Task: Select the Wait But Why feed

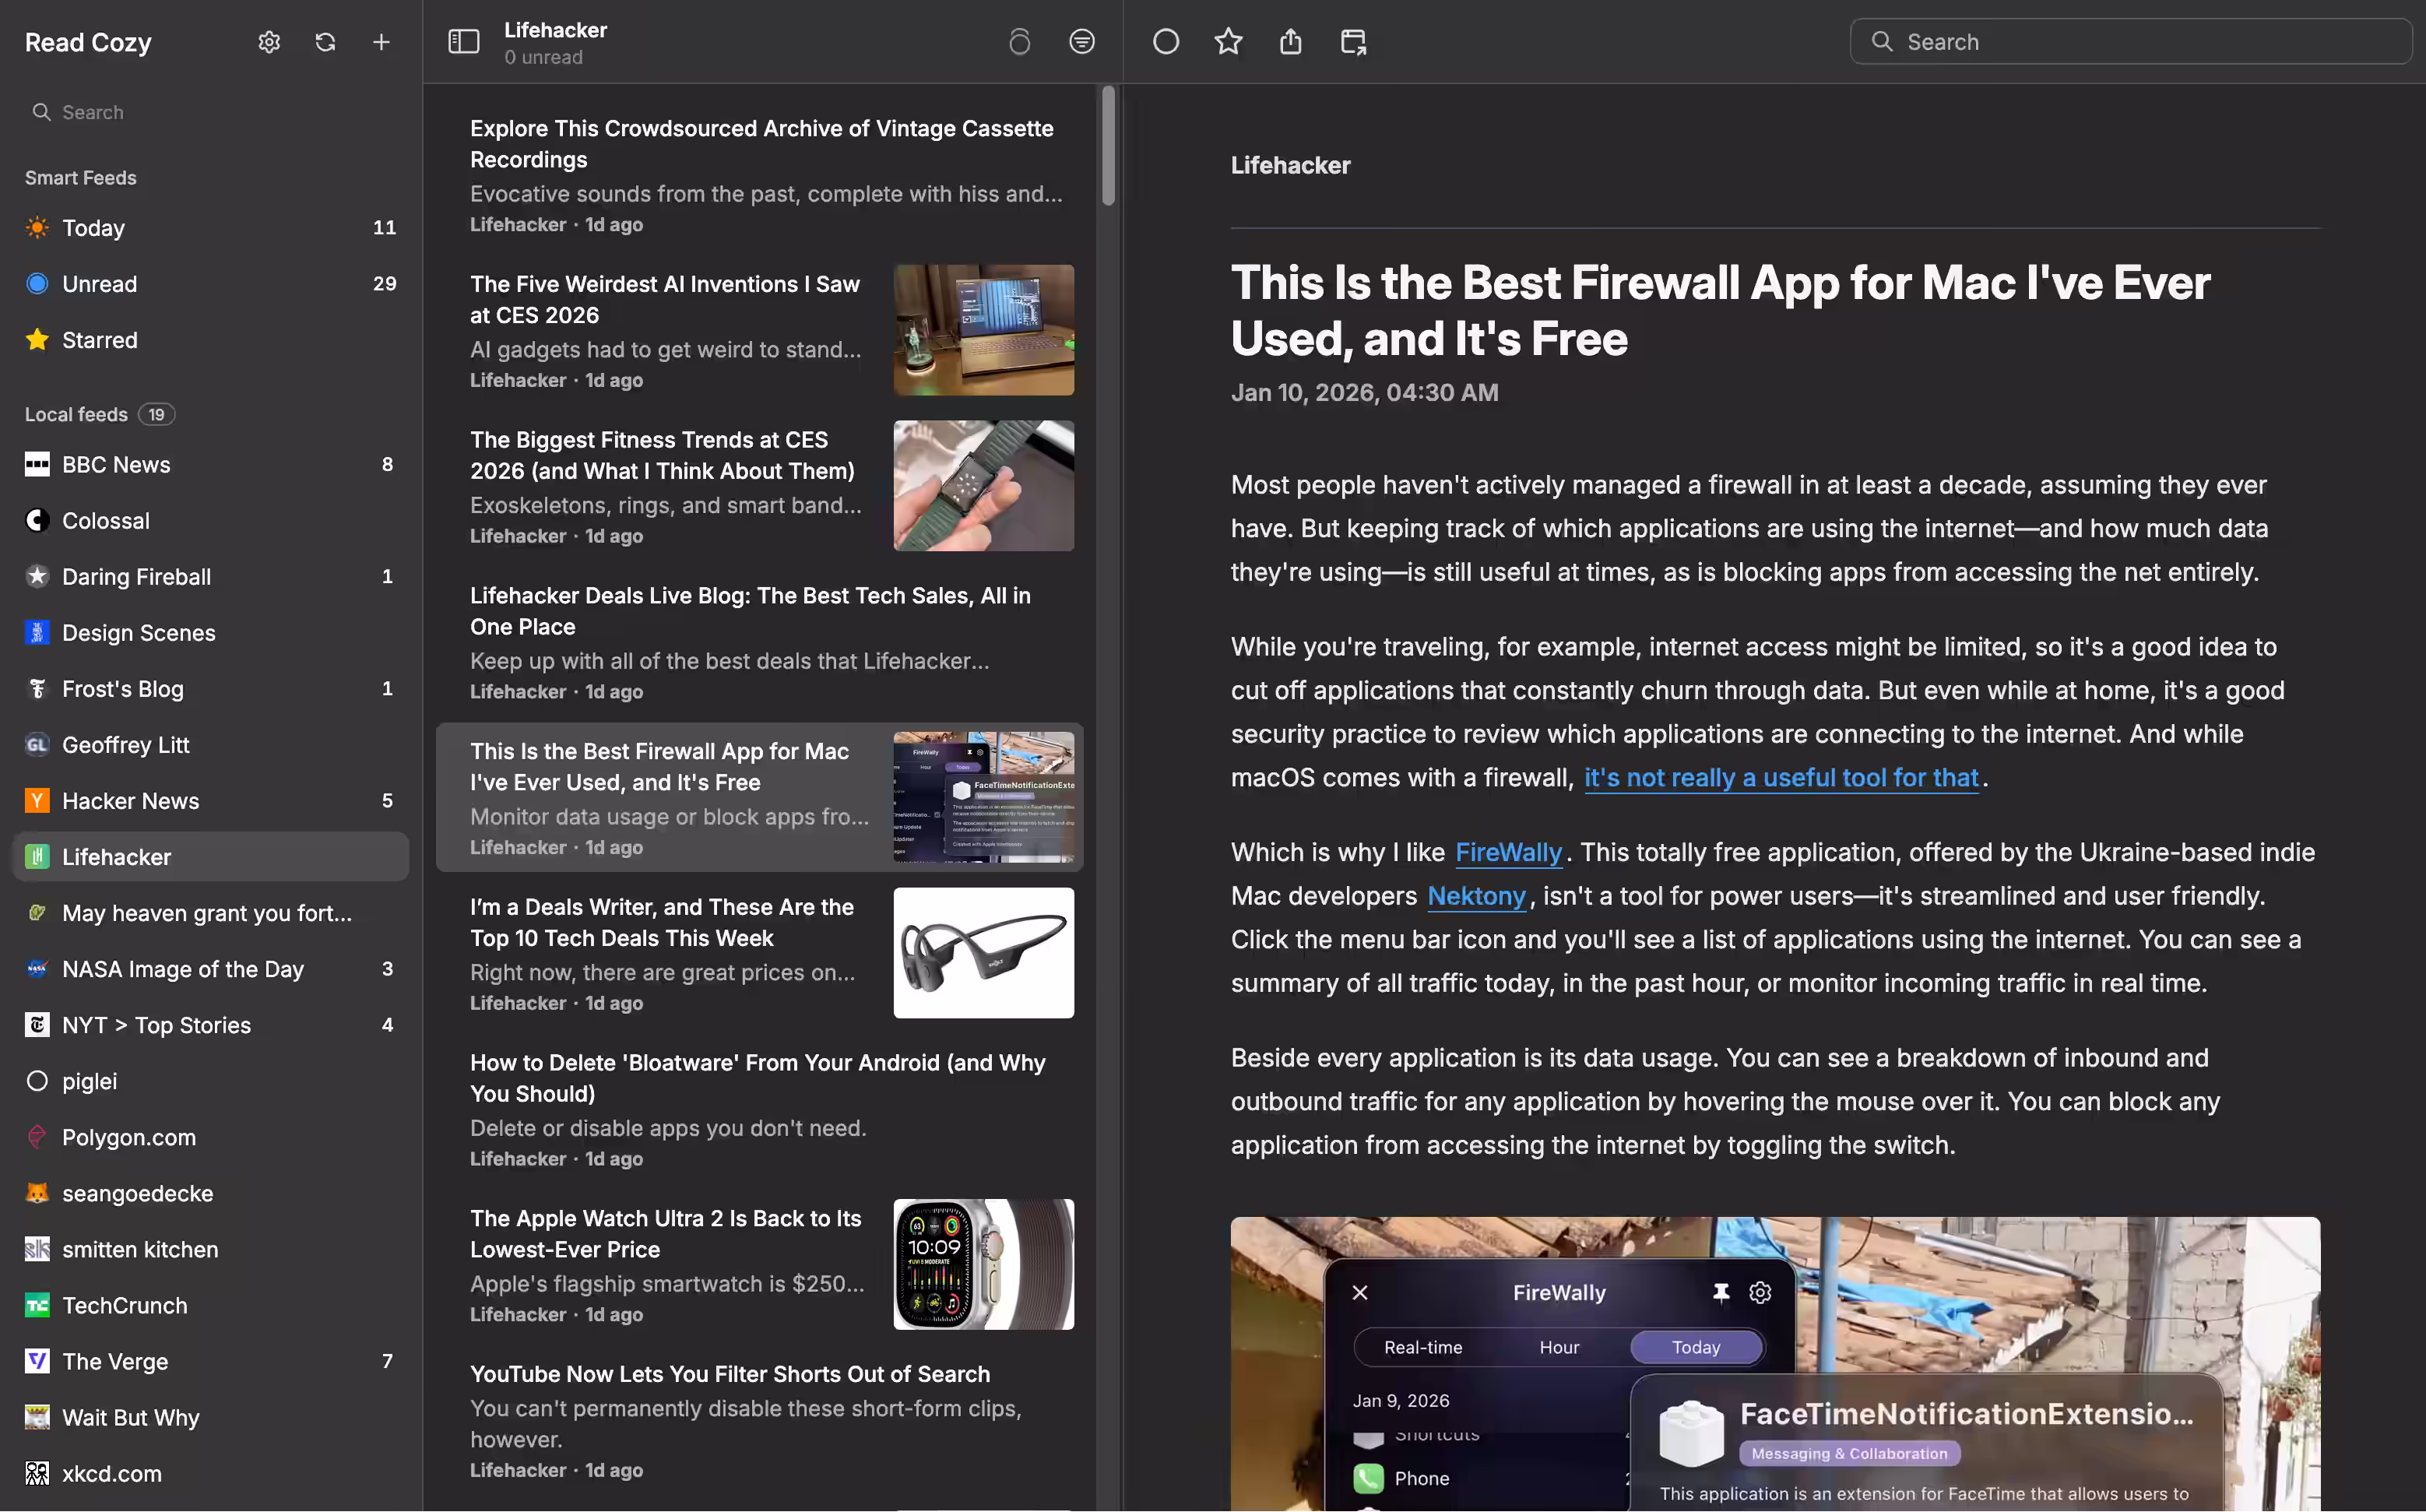Action: pos(210,1417)
